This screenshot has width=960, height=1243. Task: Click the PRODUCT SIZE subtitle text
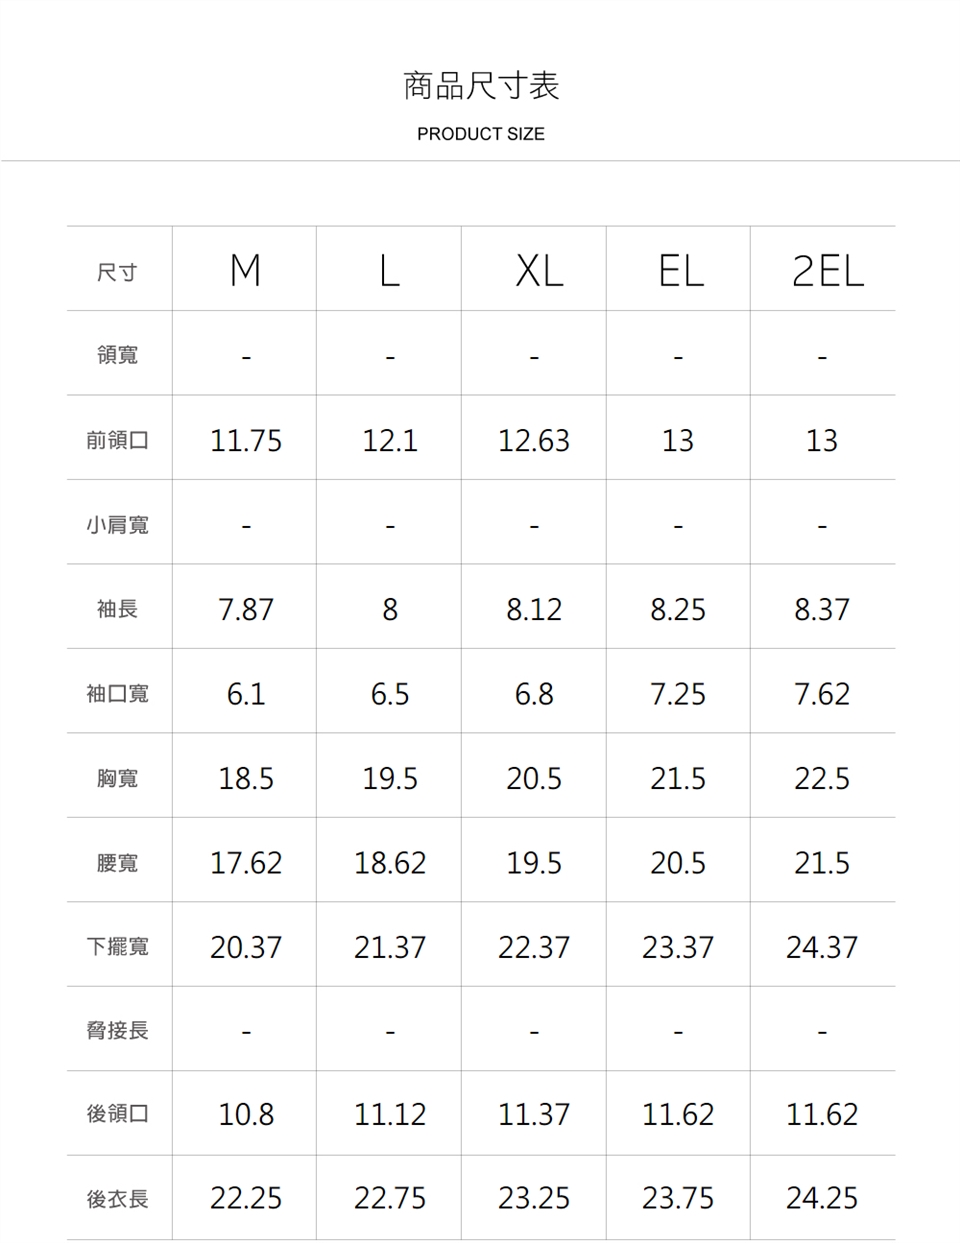(481, 134)
